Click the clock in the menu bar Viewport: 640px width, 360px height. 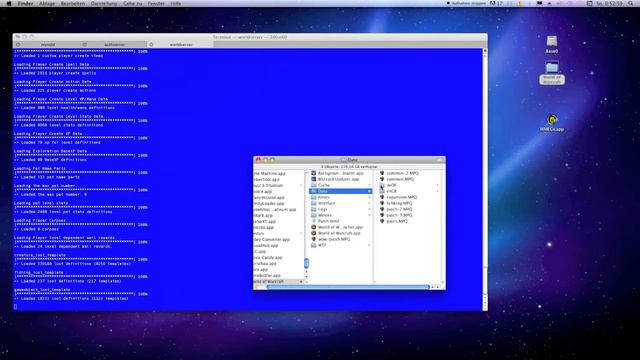pyautogui.click(x=609, y=3)
